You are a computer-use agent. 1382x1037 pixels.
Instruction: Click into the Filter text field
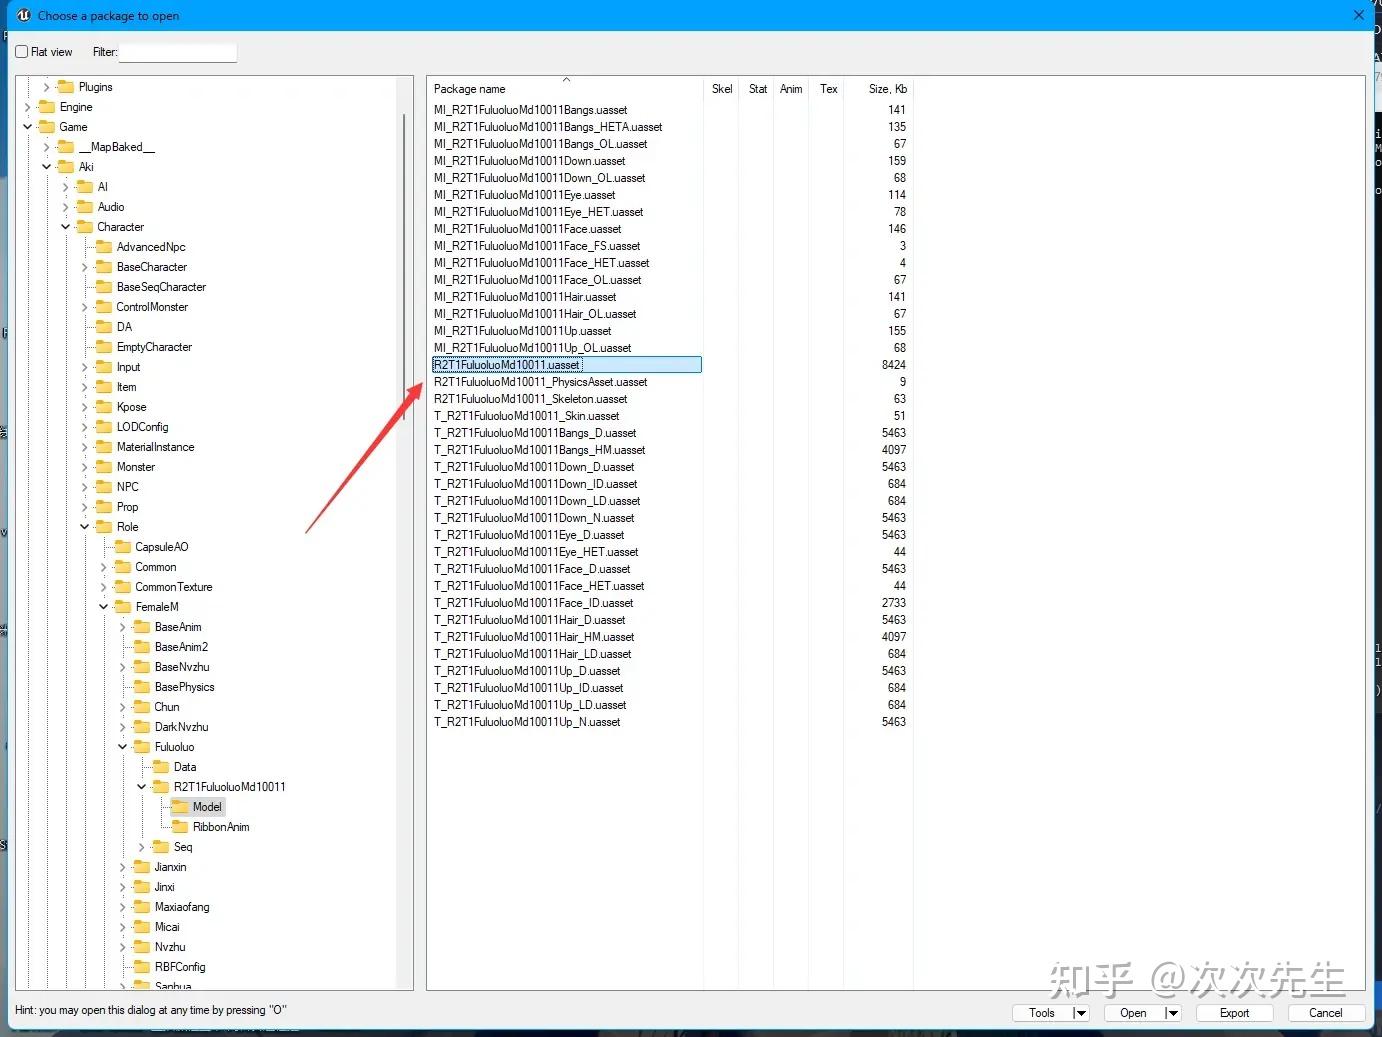(x=178, y=52)
